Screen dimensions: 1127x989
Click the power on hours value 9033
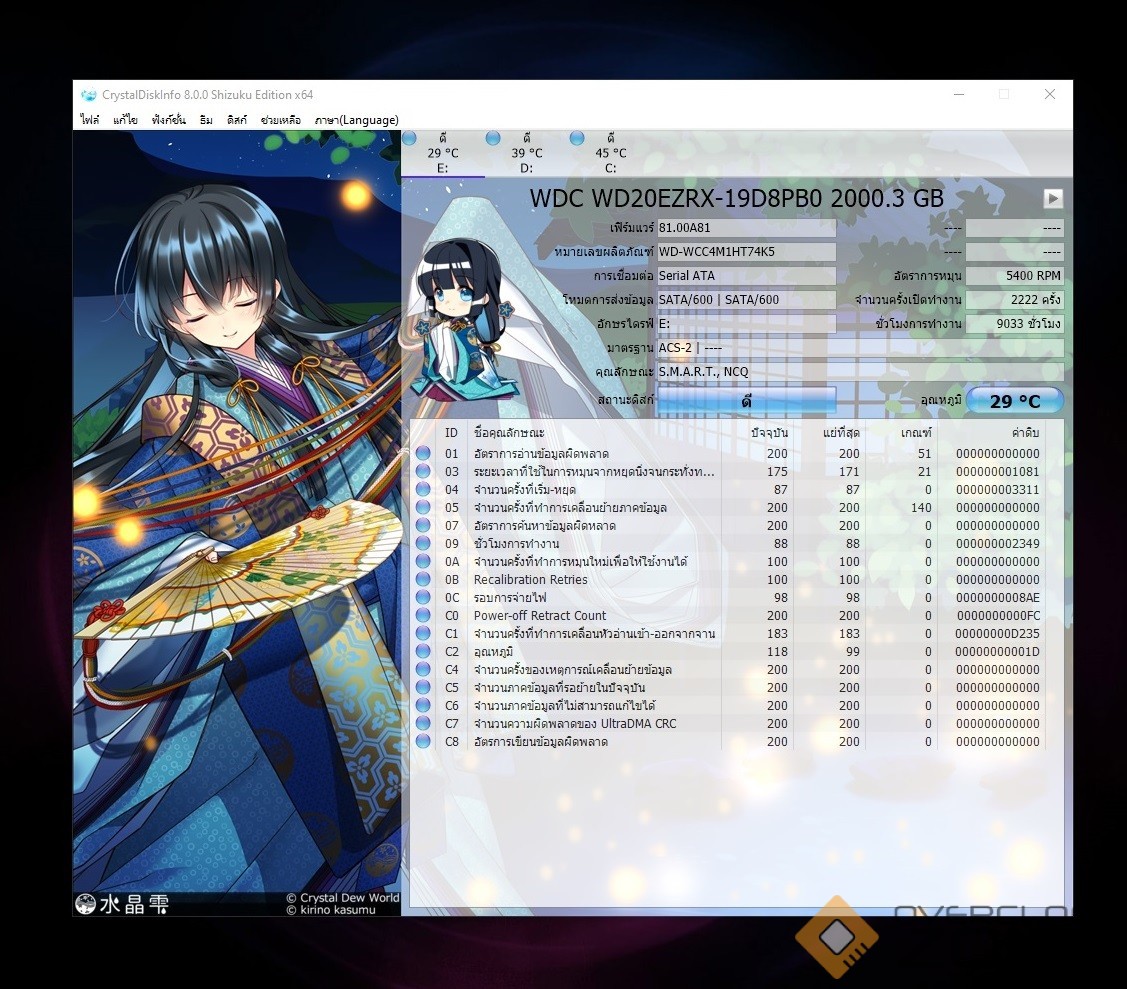(1014, 323)
